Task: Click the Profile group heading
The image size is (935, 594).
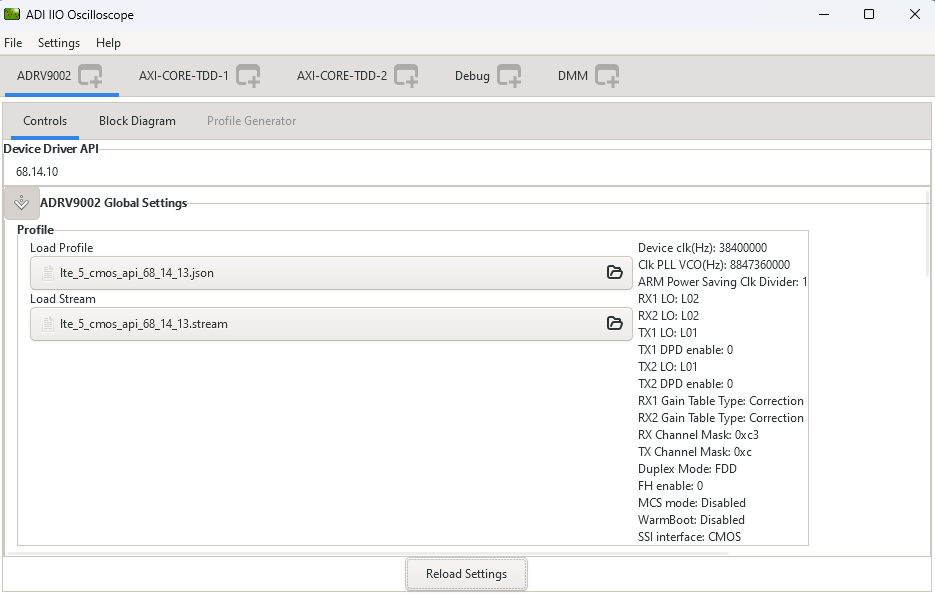Action: pos(35,230)
